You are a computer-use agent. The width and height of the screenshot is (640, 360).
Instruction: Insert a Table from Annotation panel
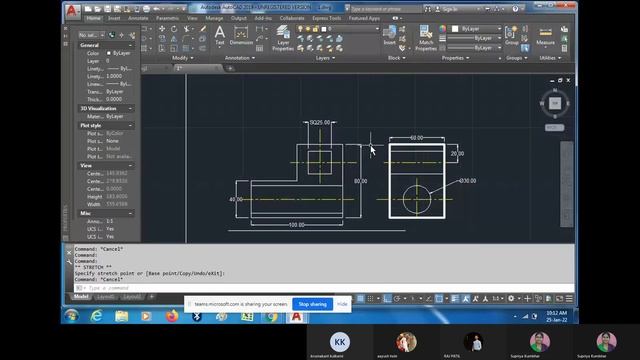[x=260, y=48]
